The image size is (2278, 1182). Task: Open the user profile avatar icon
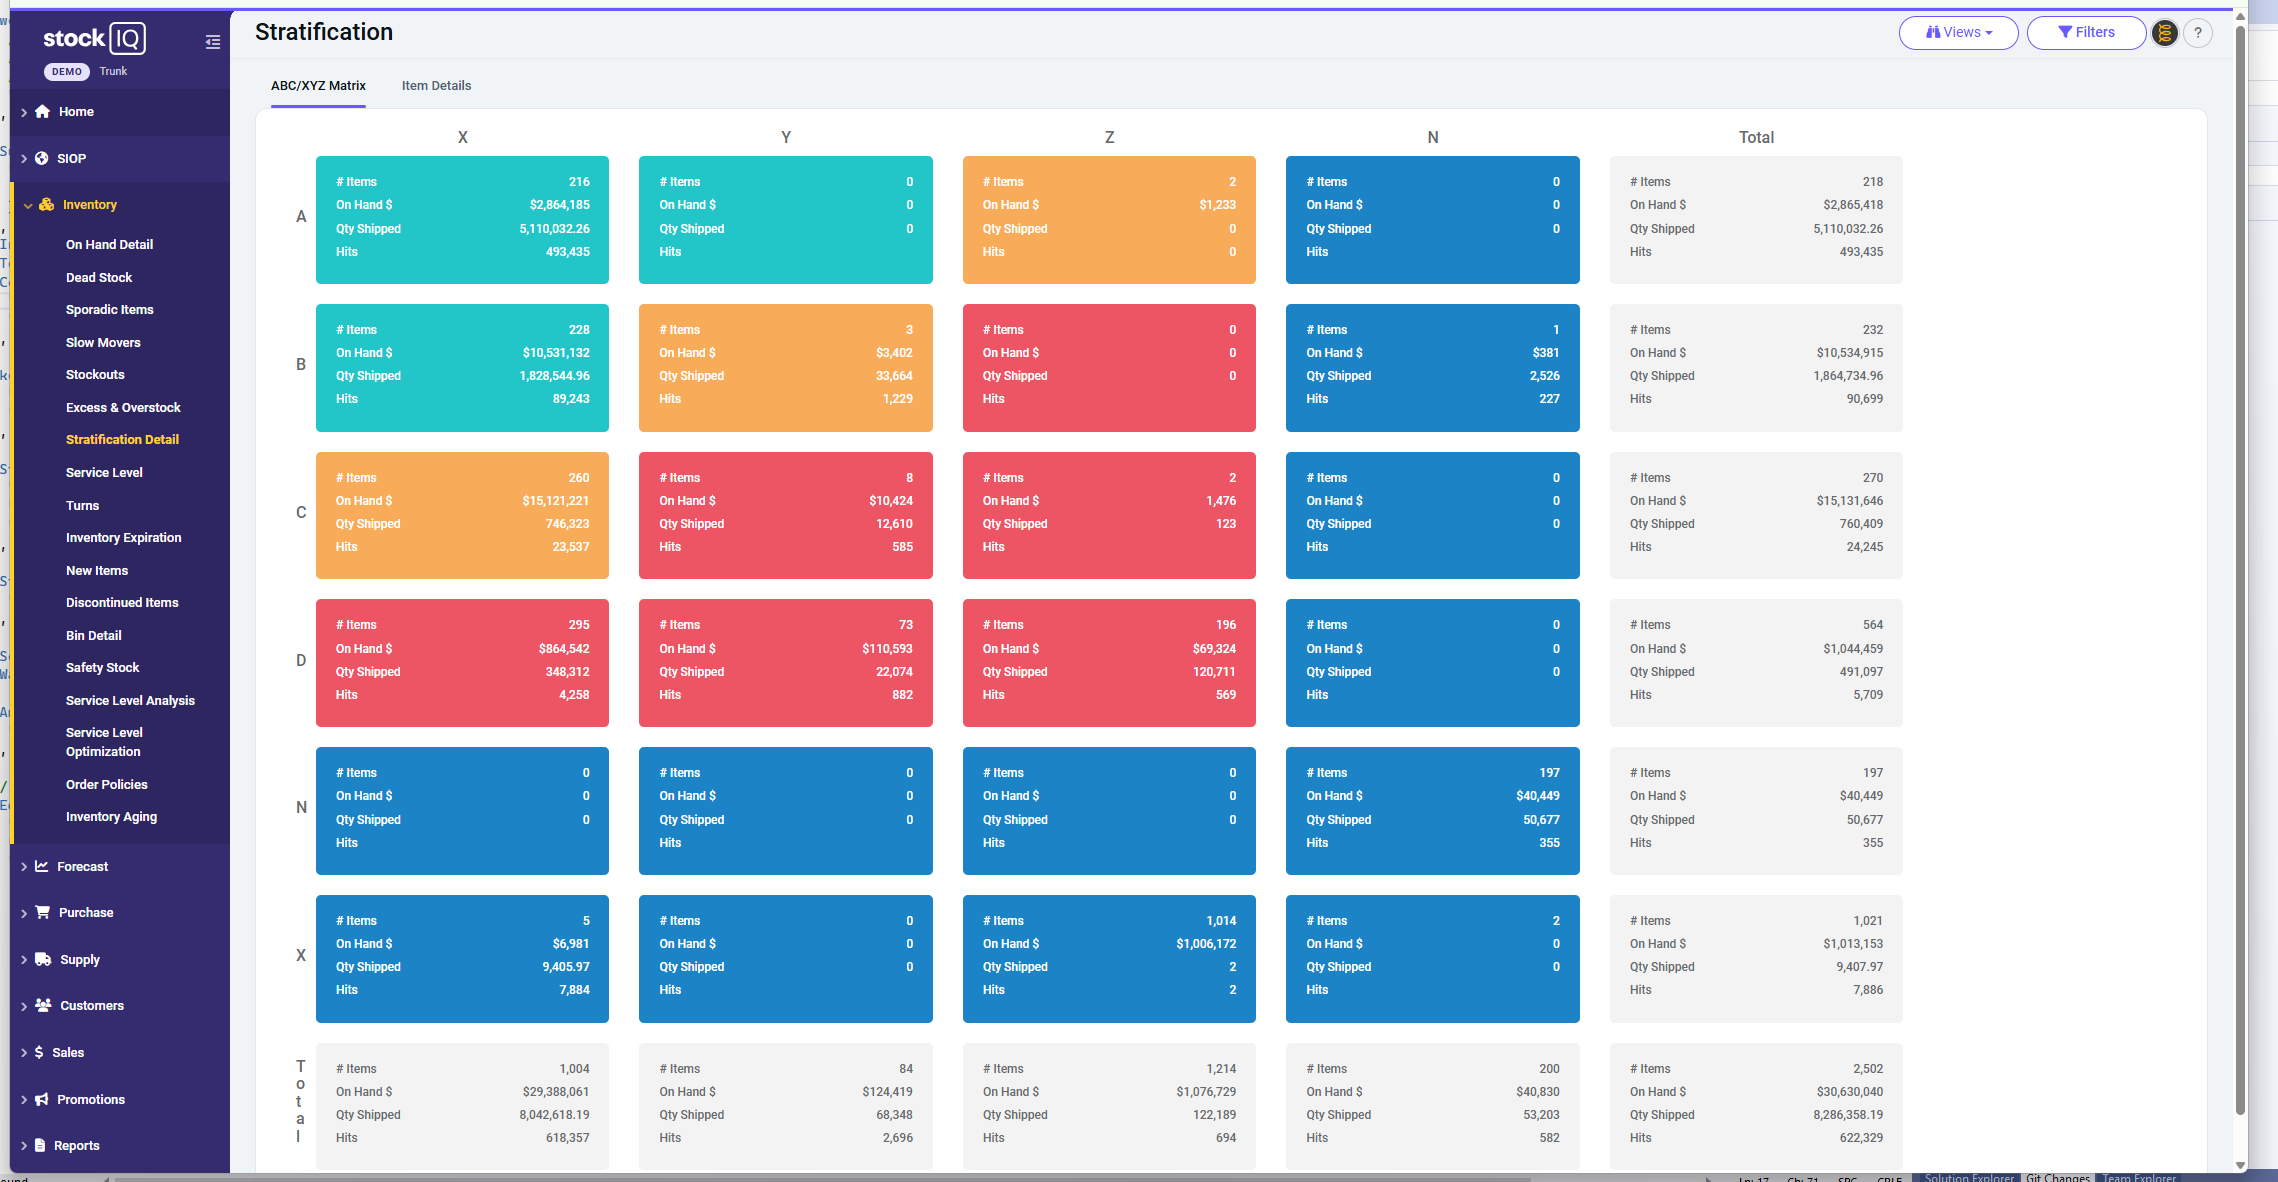tap(2165, 33)
